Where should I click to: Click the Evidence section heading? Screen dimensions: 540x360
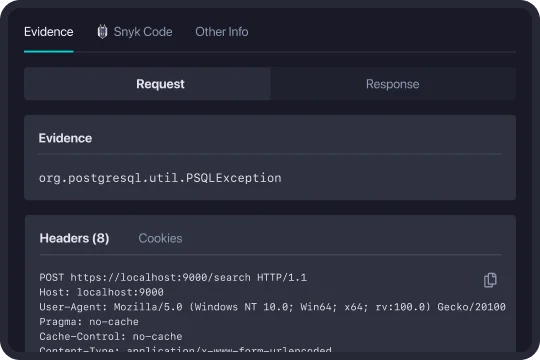pos(65,138)
